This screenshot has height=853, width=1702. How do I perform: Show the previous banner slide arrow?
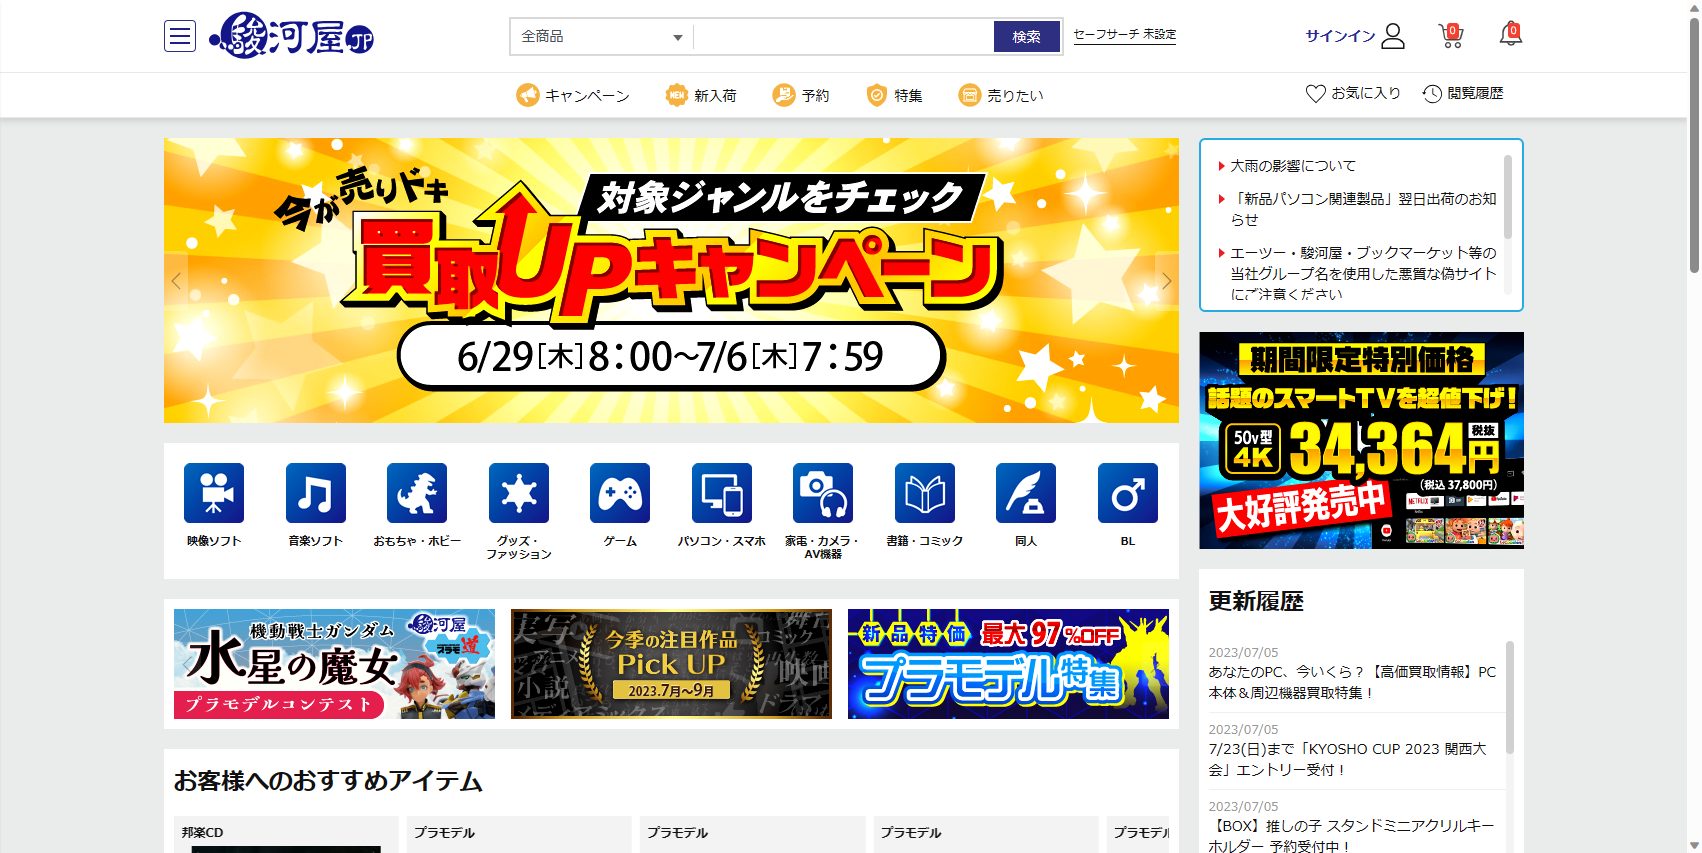tap(176, 281)
